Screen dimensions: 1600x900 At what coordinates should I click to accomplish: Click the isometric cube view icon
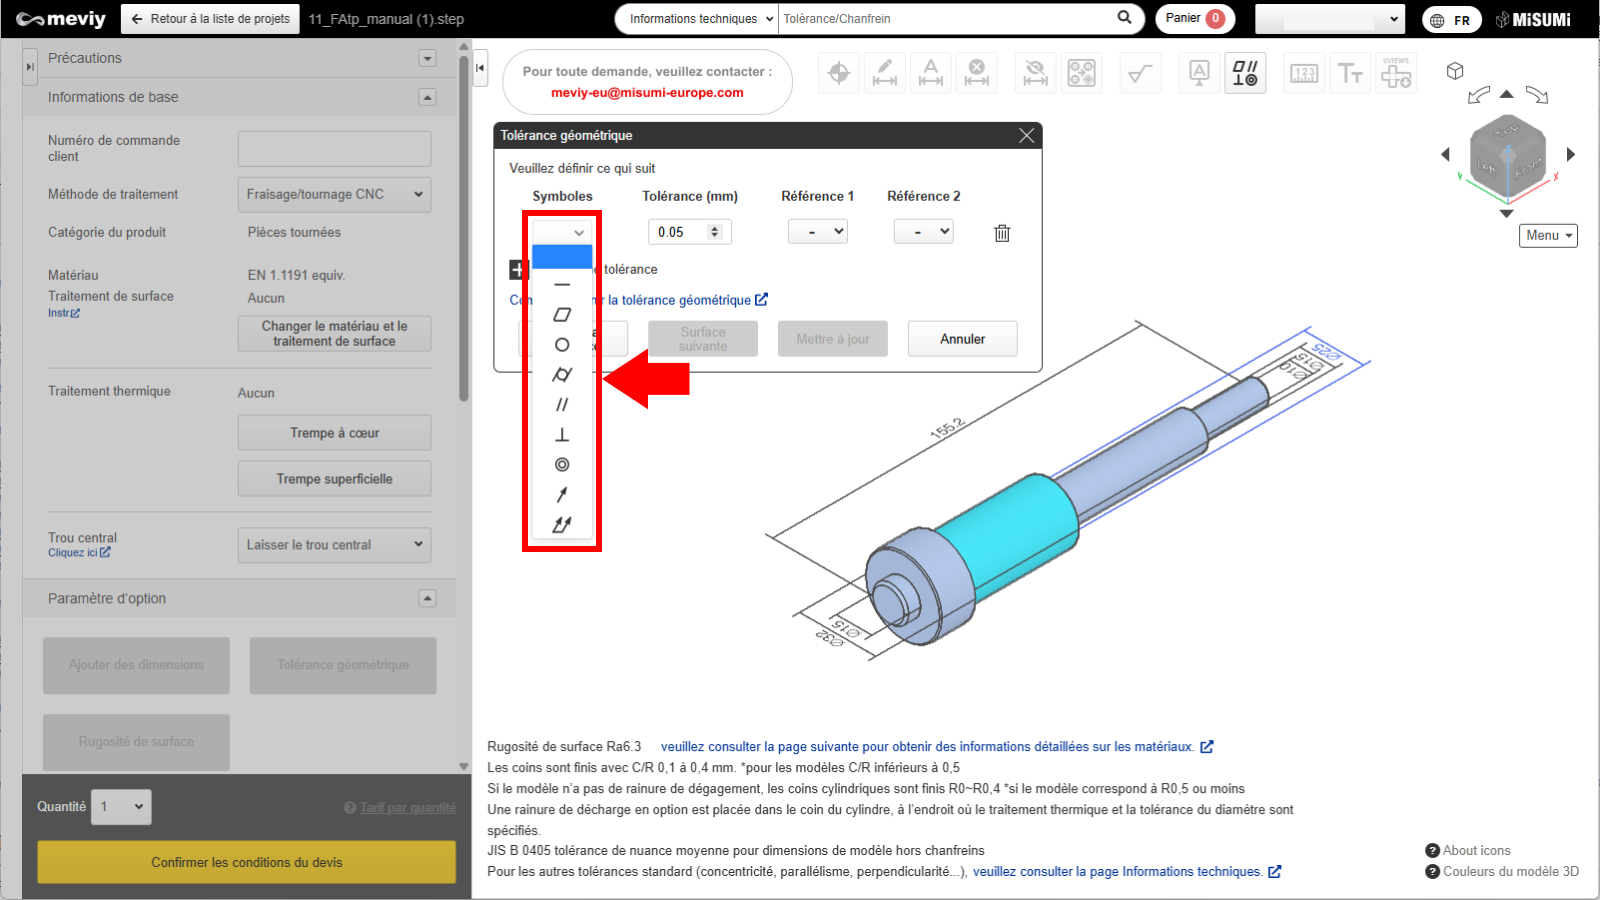[1455, 71]
